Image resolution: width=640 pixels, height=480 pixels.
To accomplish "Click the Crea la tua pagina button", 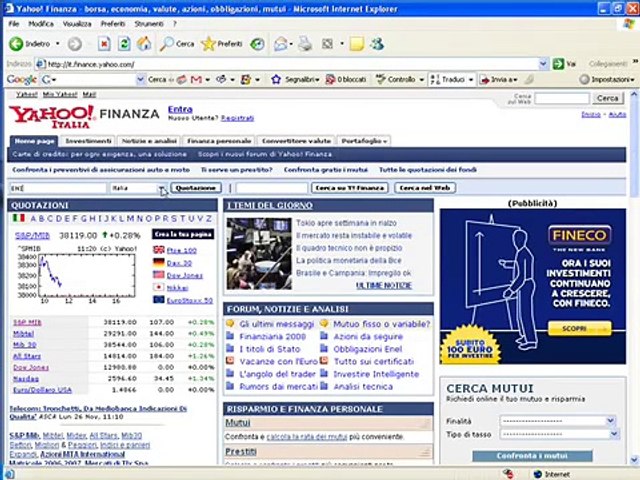I will coord(183,234).
